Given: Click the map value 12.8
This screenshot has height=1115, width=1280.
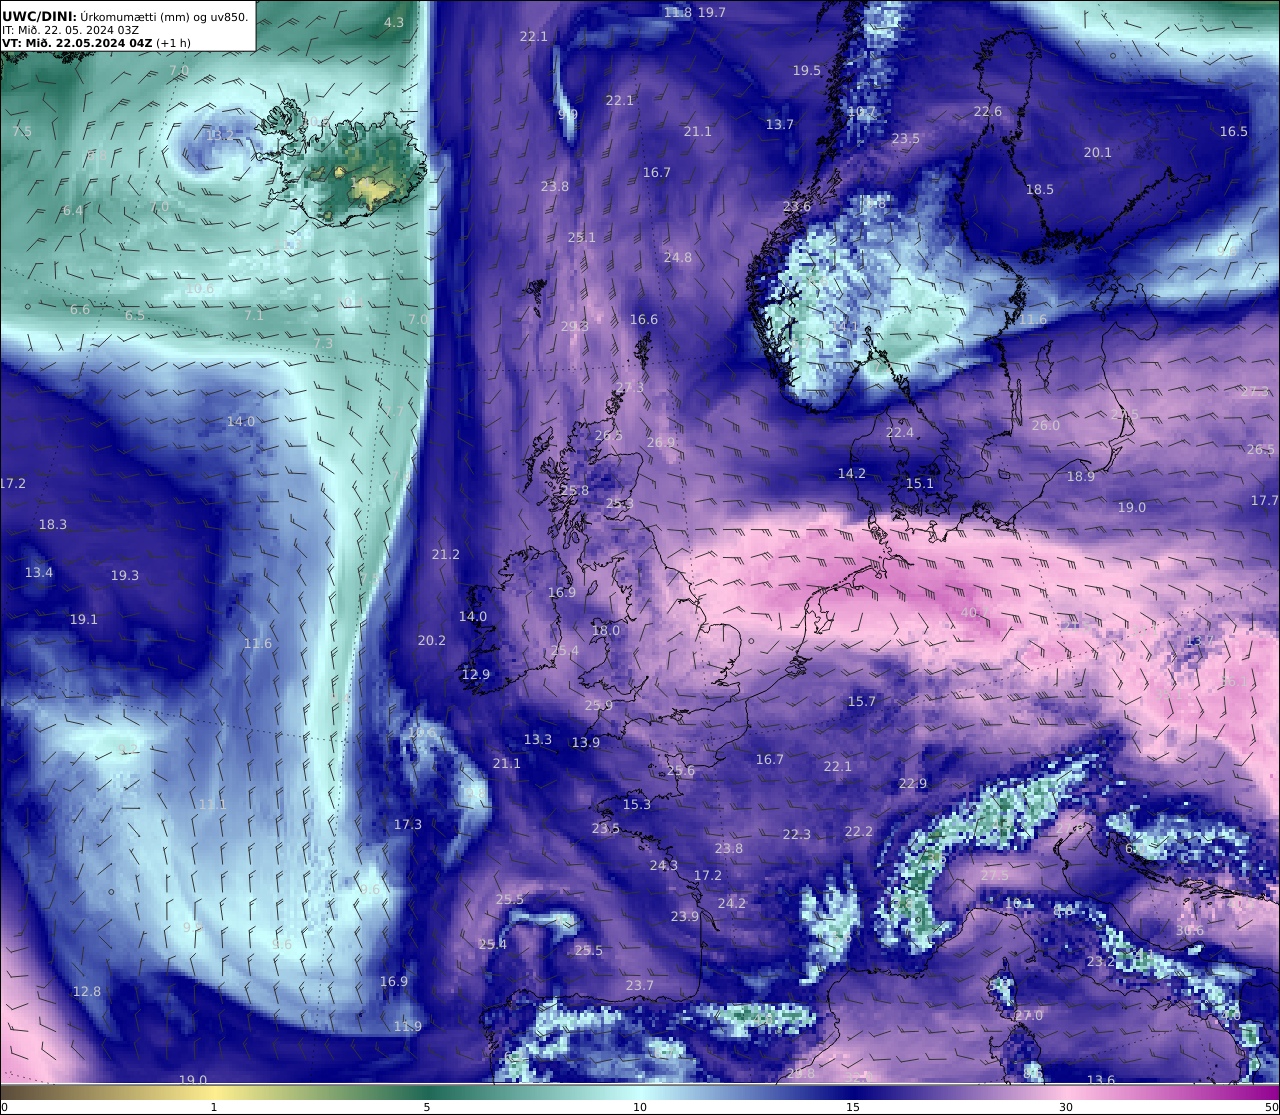Looking at the screenshot, I should tap(87, 991).
